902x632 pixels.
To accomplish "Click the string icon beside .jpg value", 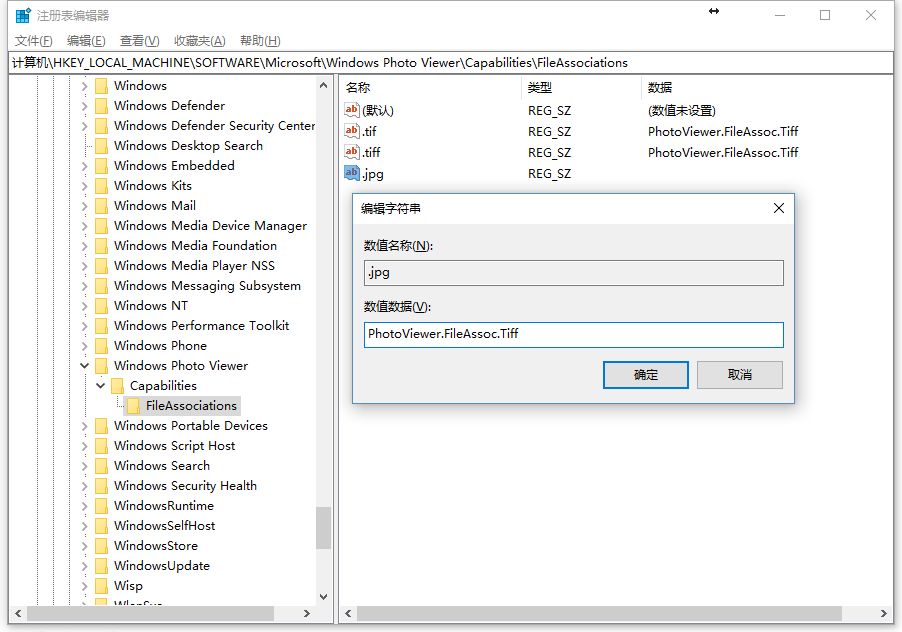I will coord(351,173).
